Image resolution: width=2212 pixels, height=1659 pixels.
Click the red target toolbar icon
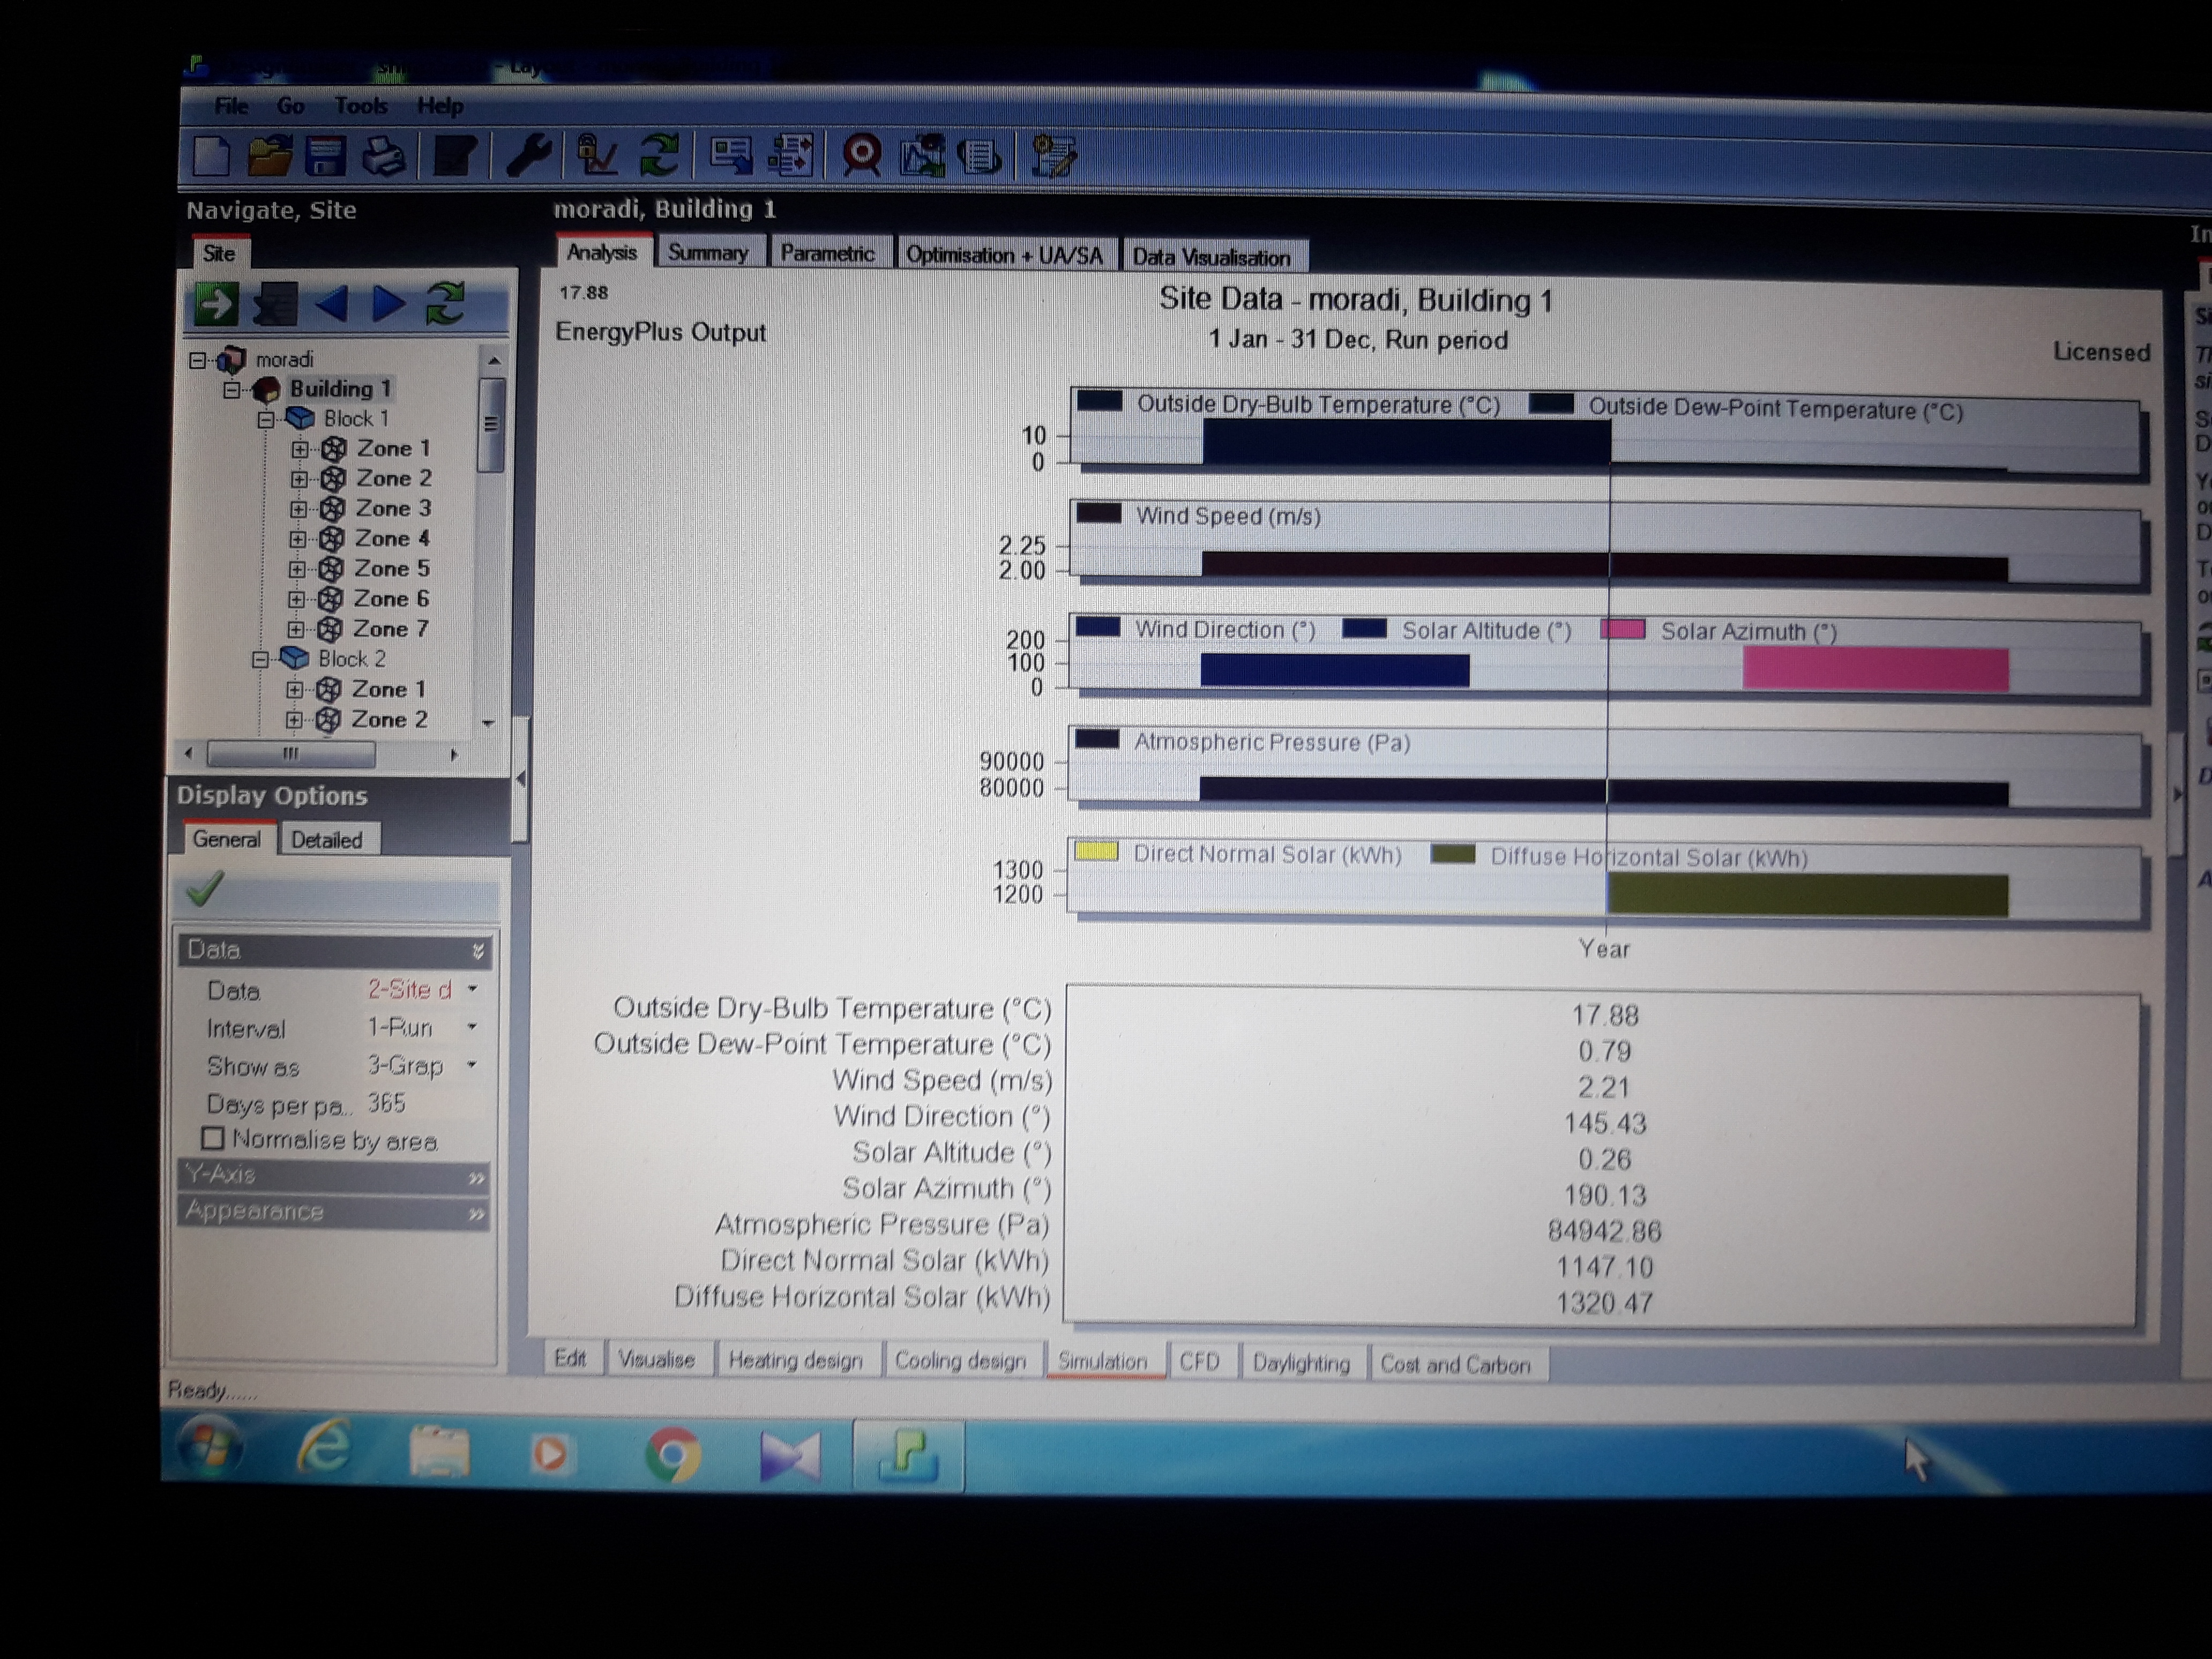coord(862,156)
